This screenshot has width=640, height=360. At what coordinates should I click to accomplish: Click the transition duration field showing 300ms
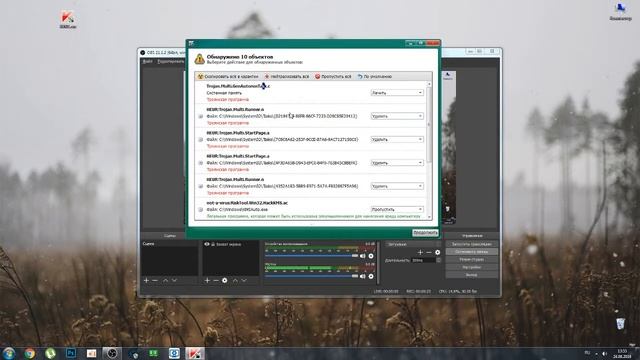424,260
